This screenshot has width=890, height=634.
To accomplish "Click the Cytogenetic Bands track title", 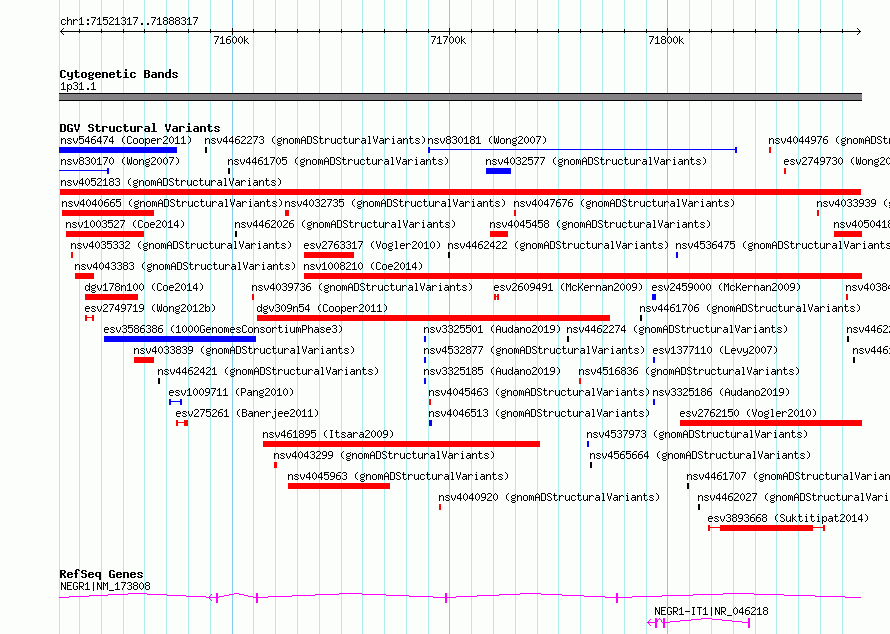I will 119,74.
